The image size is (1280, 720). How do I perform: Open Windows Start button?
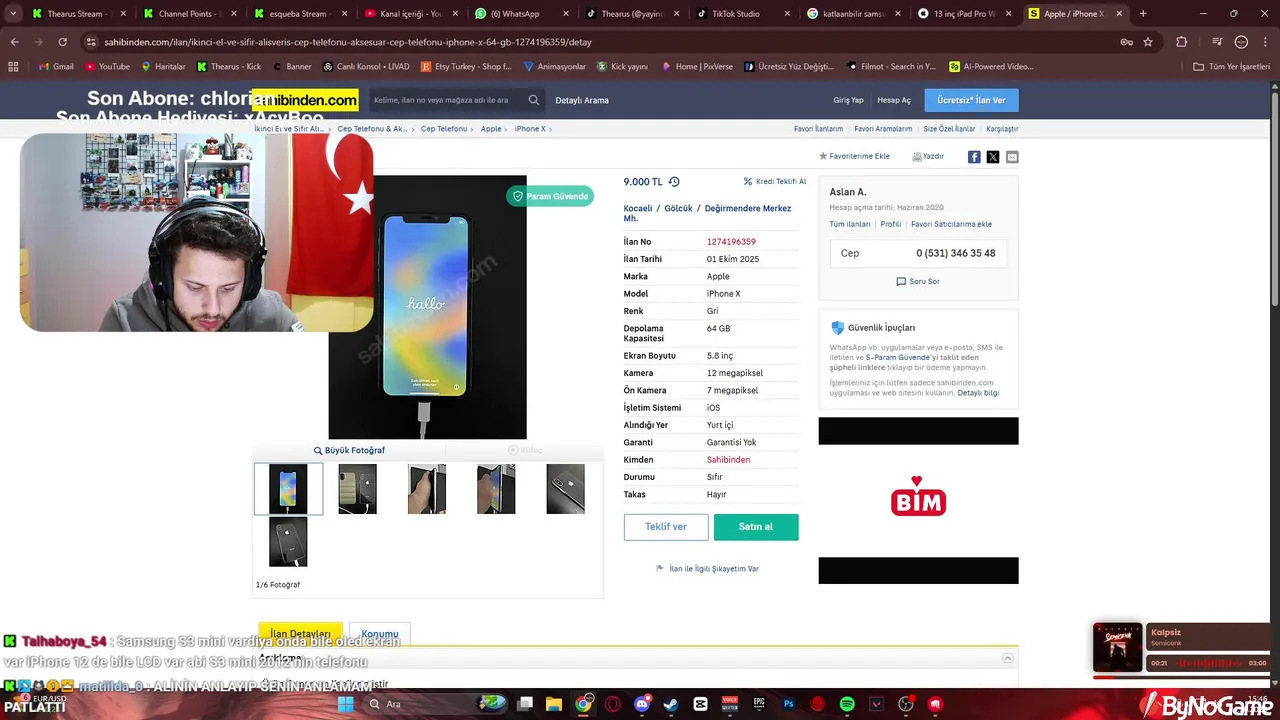pyautogui.click(x=345, y=704)
